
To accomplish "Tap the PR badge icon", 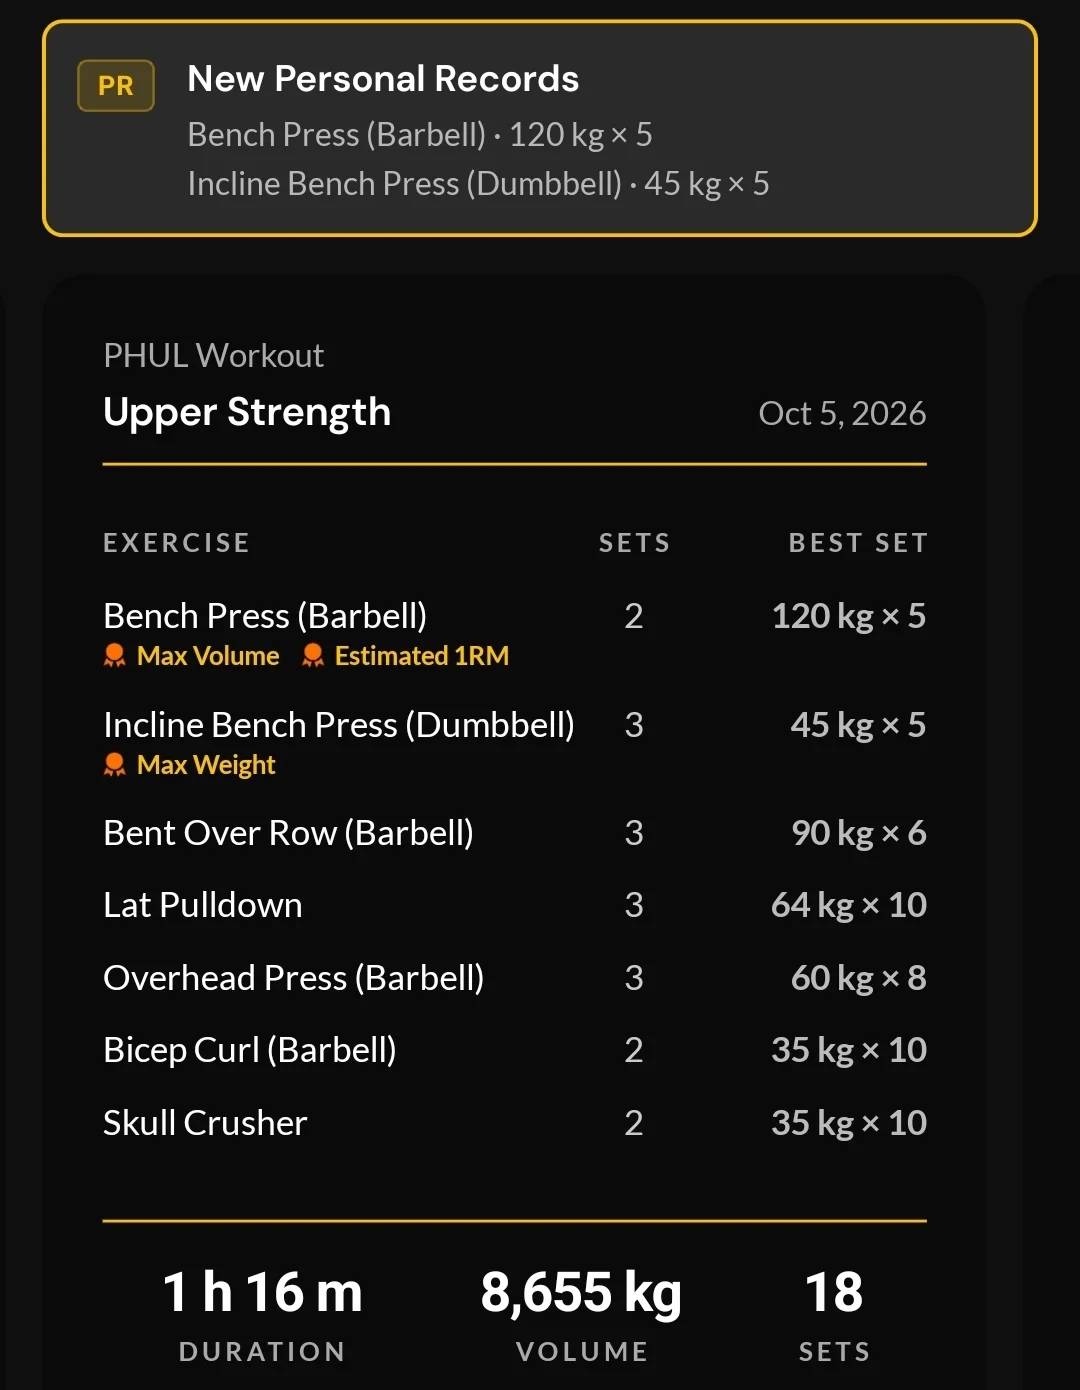I will click(x=116, y=86).
